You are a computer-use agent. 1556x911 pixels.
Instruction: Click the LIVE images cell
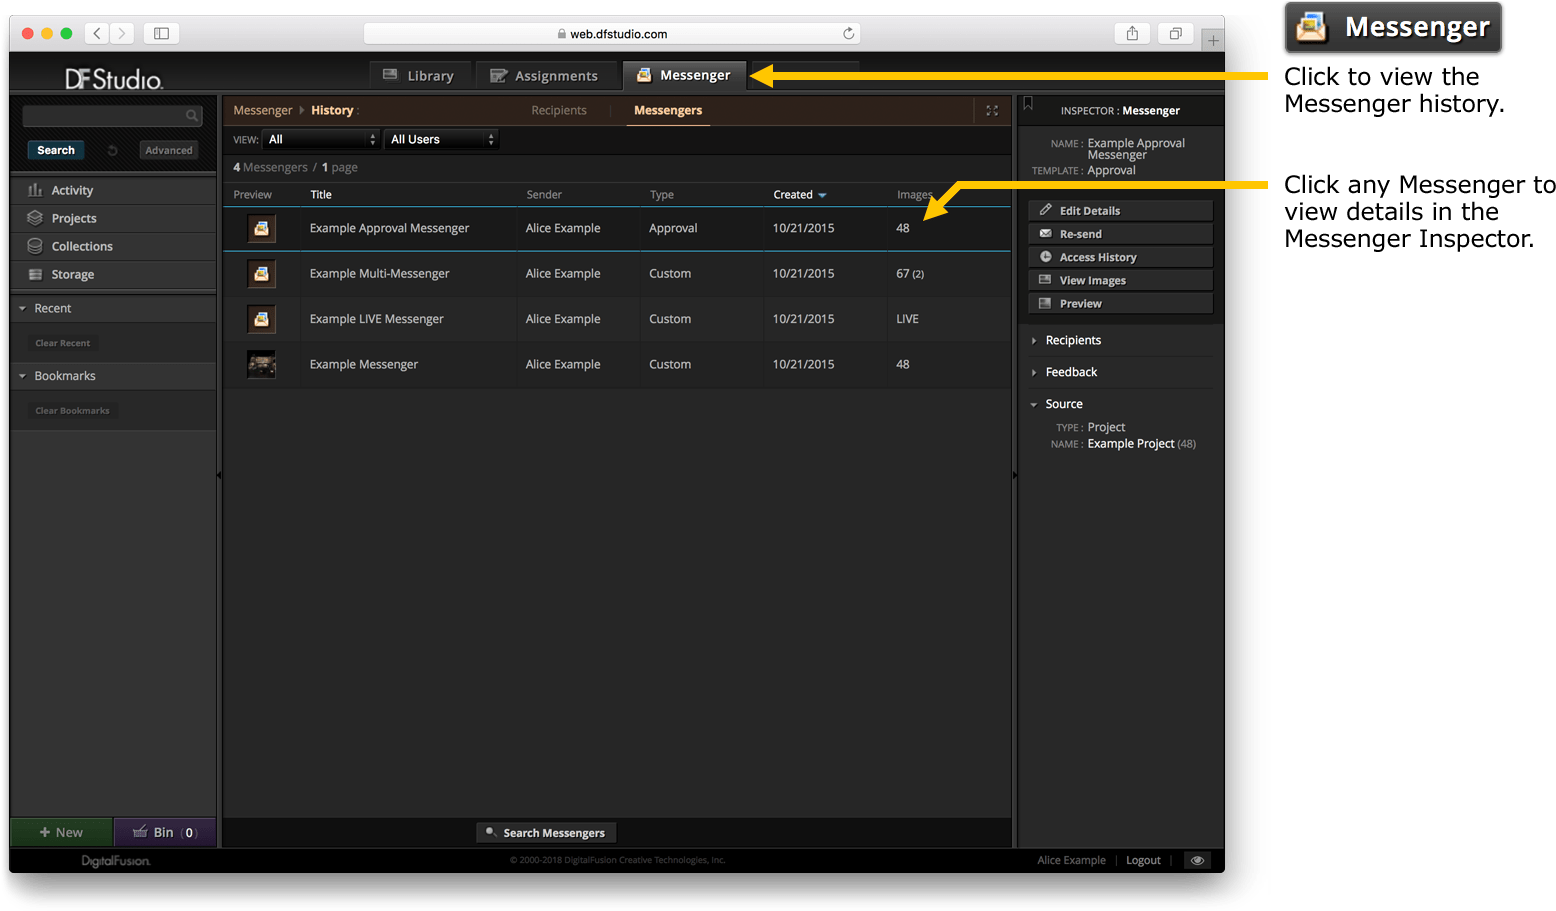tap(907, 319)
